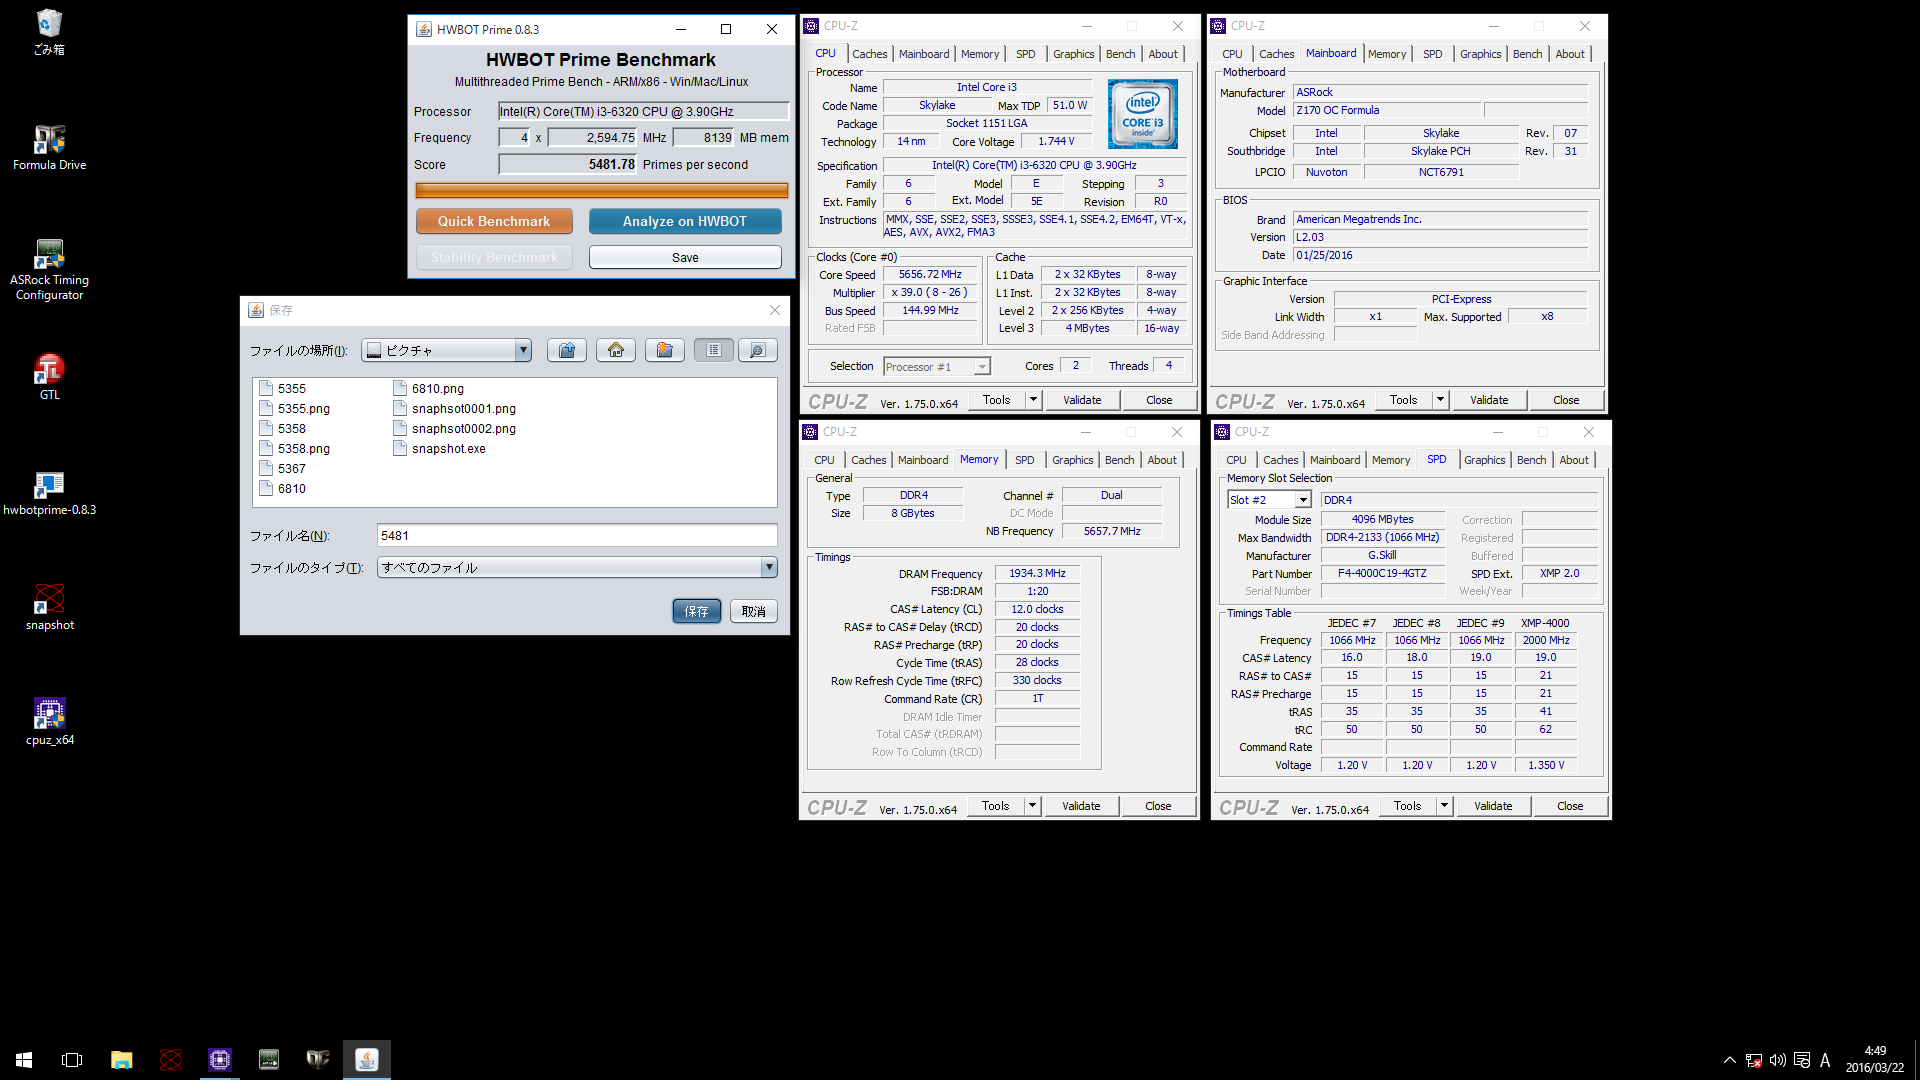1920x1080 pixels.
Task: Click Validate in the Memory CPU-Z window
Action: 1081,806
